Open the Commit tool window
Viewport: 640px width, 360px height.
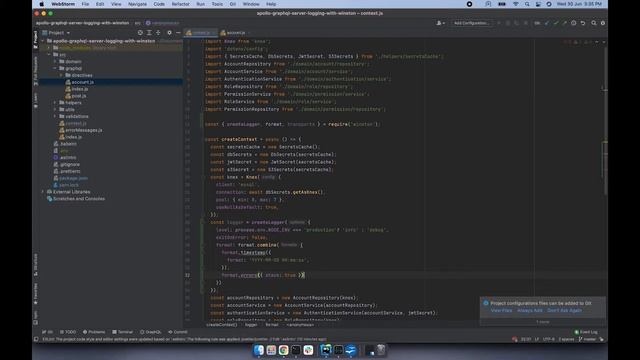[x=178, y=332]
